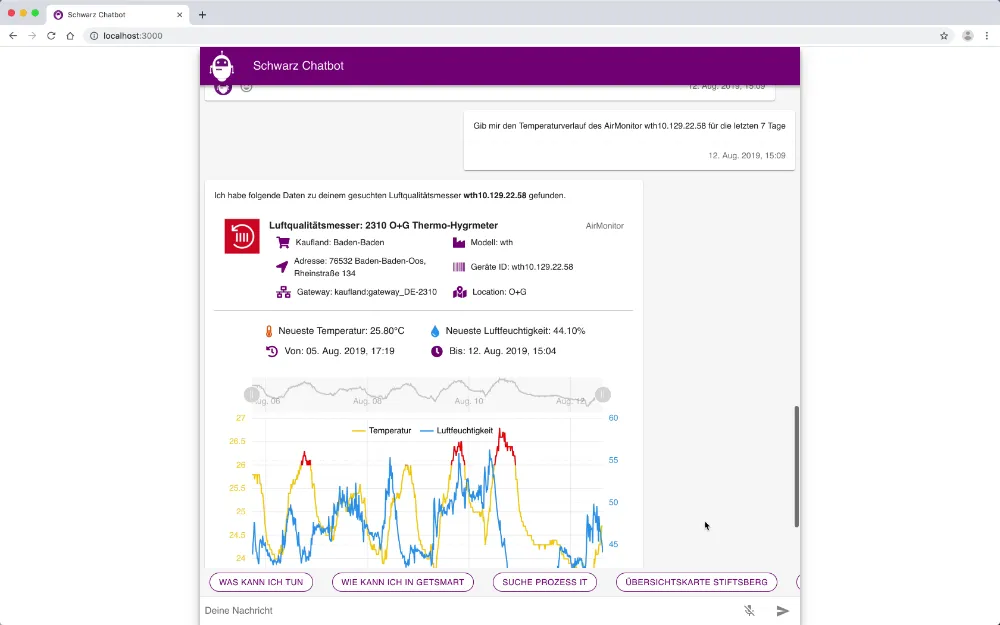Click the left range handle of chart navigator

[251, 395]
